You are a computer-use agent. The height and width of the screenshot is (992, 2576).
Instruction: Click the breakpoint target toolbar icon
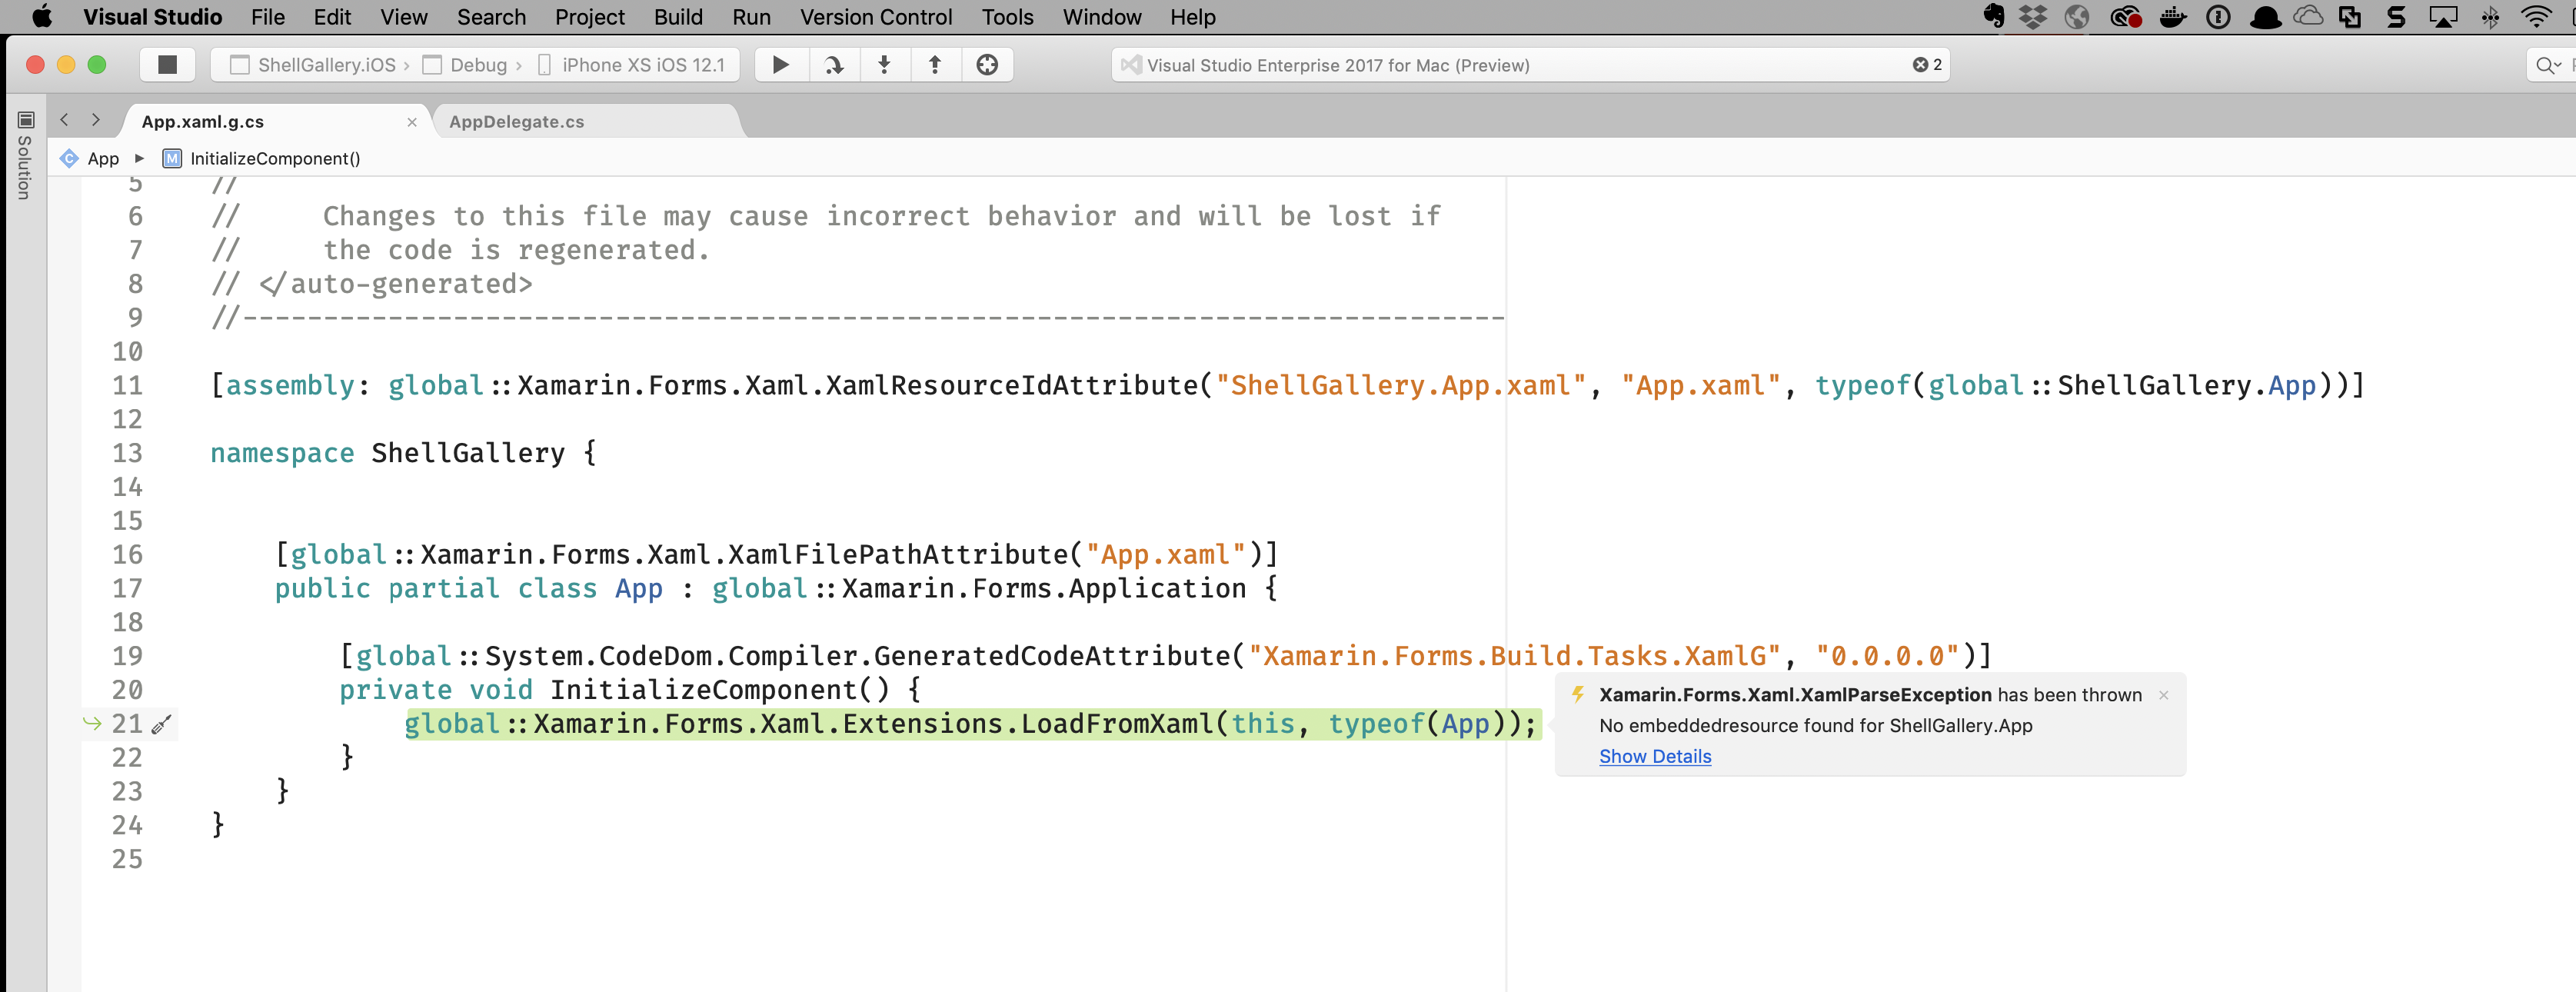click(988, 64)
